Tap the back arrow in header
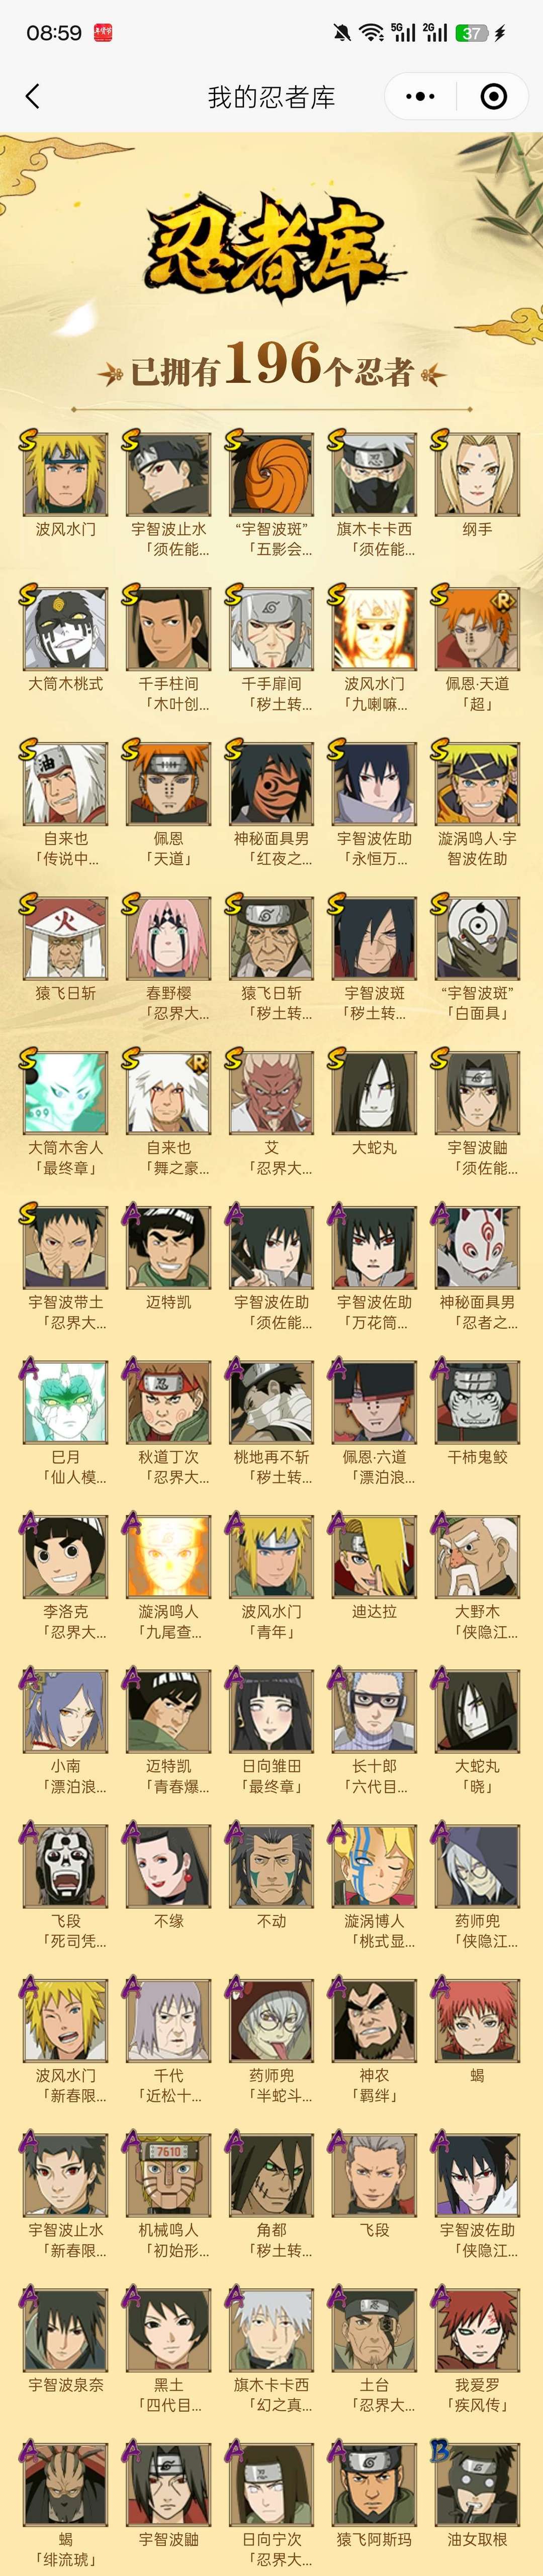The image size is (543, 2576). pyautogui.click(x=32, y=96)
